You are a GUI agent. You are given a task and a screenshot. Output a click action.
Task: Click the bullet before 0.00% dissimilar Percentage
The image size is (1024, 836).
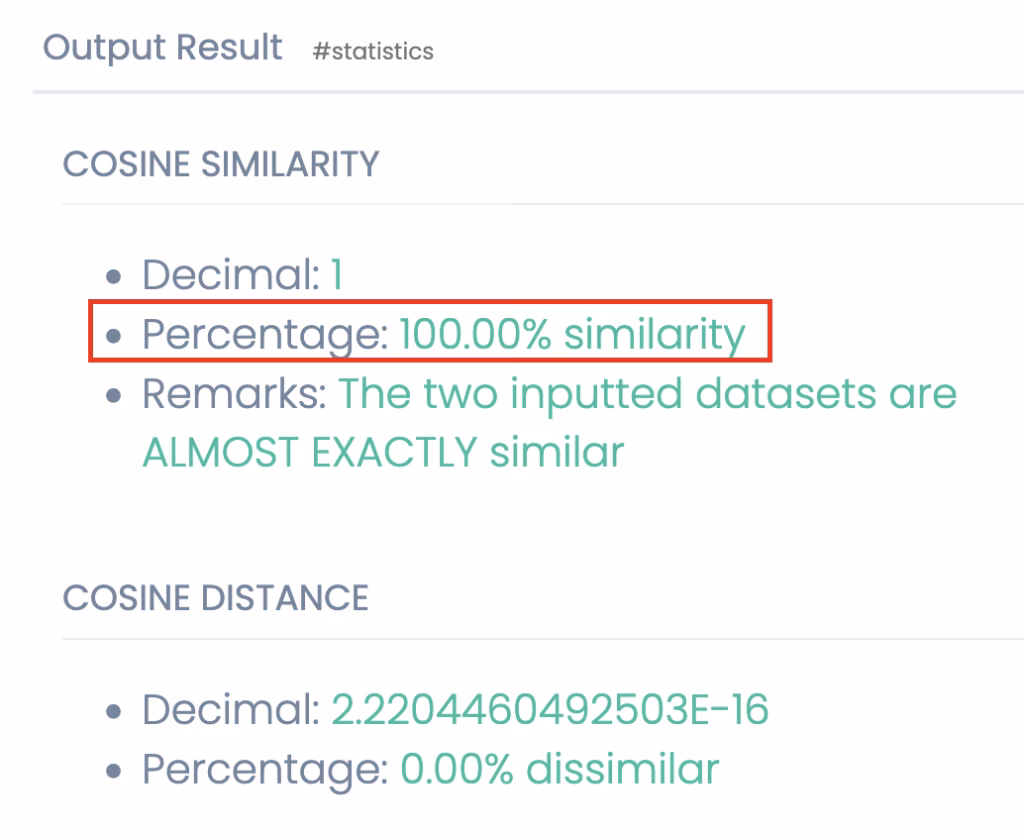(117, 770)
